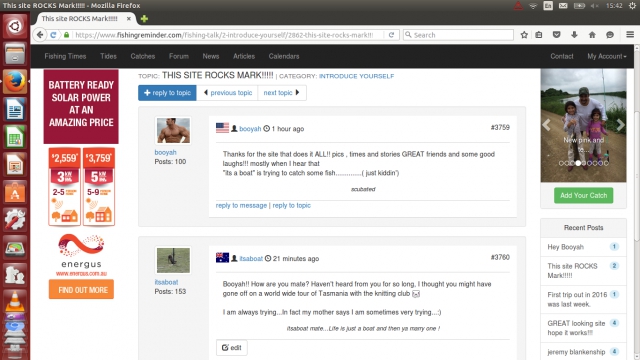Open GREAT looking site recent post

point(576,328)
